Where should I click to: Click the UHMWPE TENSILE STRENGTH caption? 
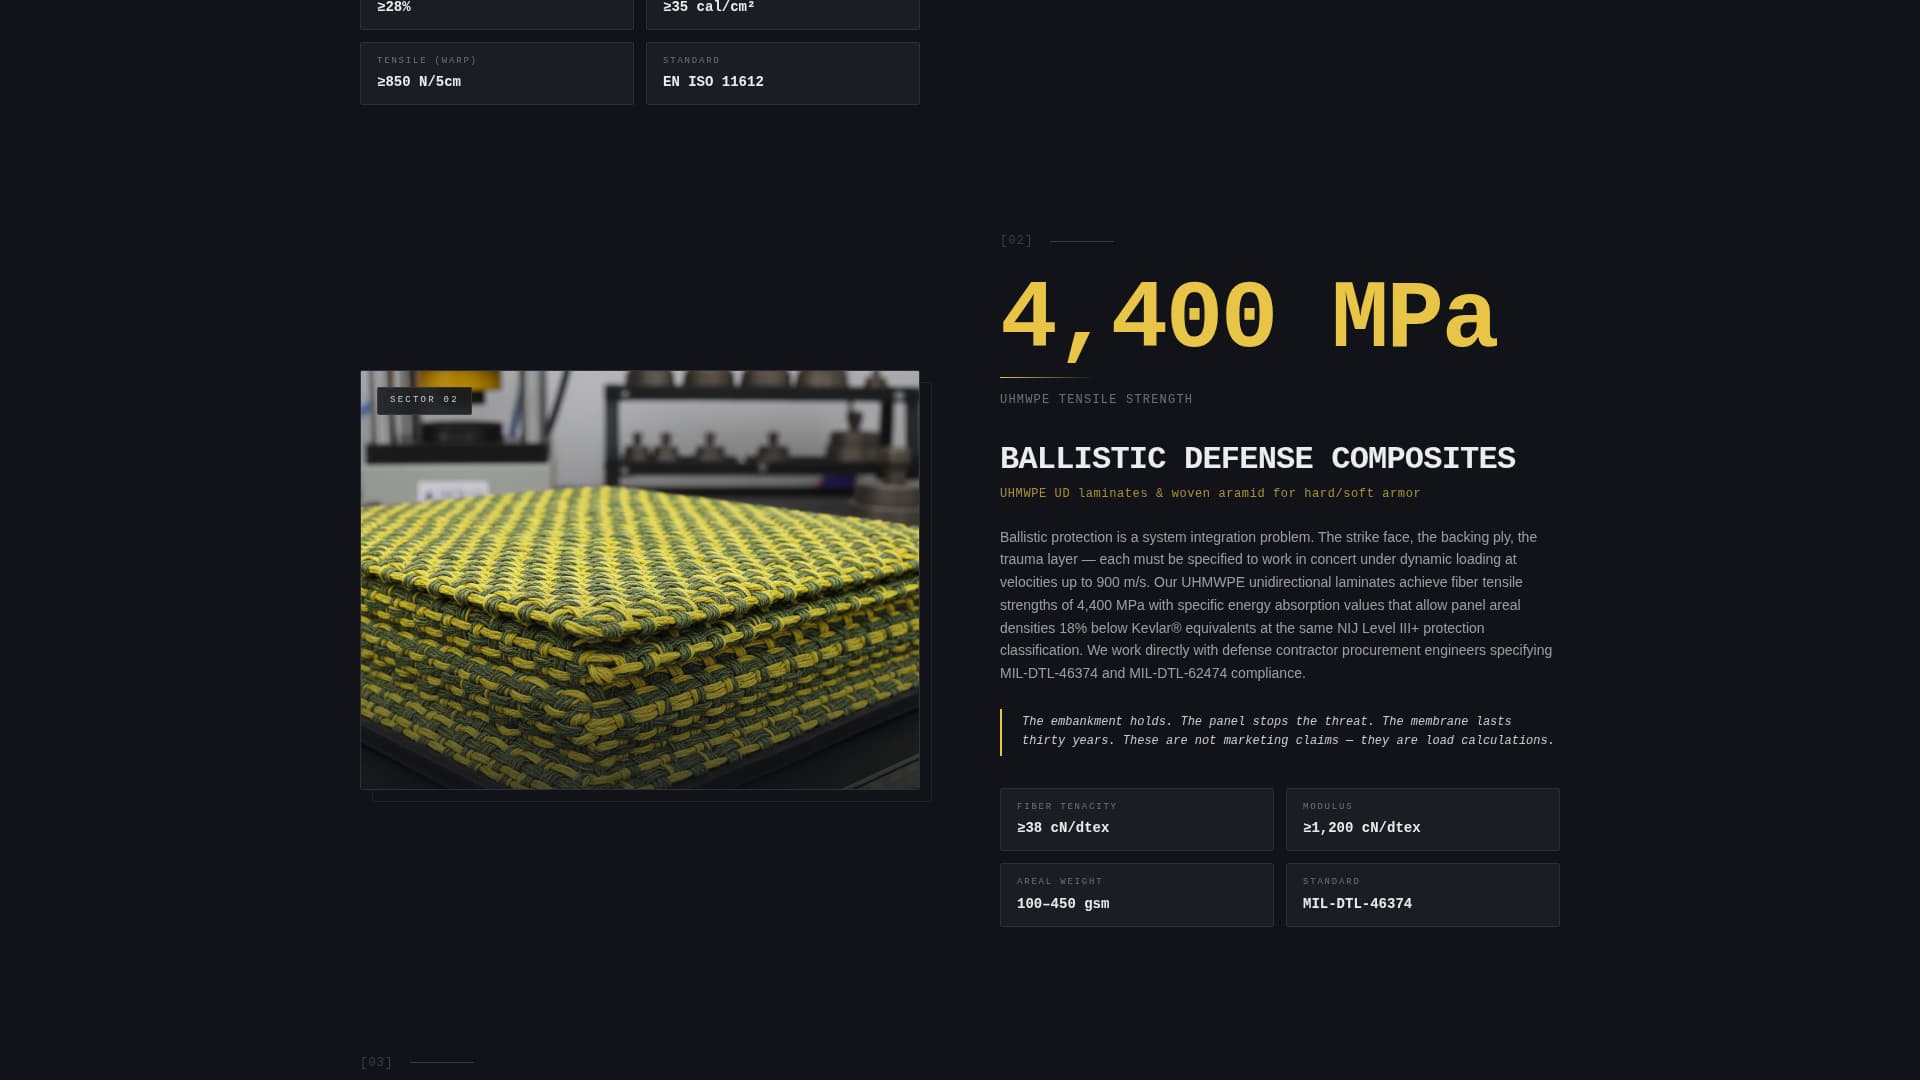coord(1095,399)
